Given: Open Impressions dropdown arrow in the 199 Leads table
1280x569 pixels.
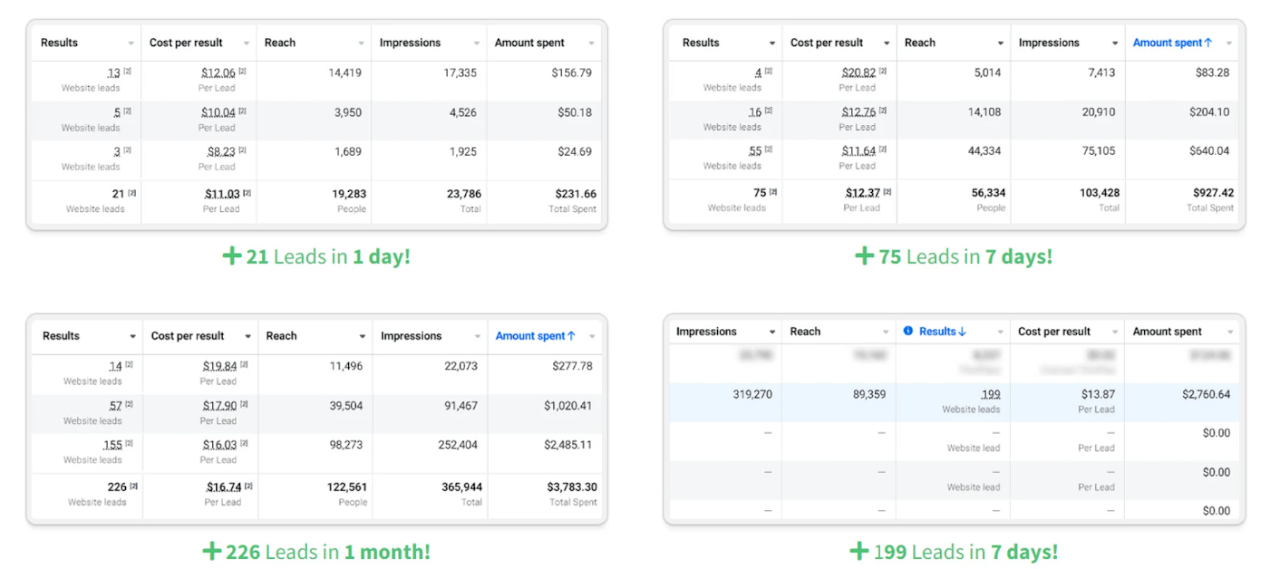Looking at the screenshot, I should [x=772, y=332].
